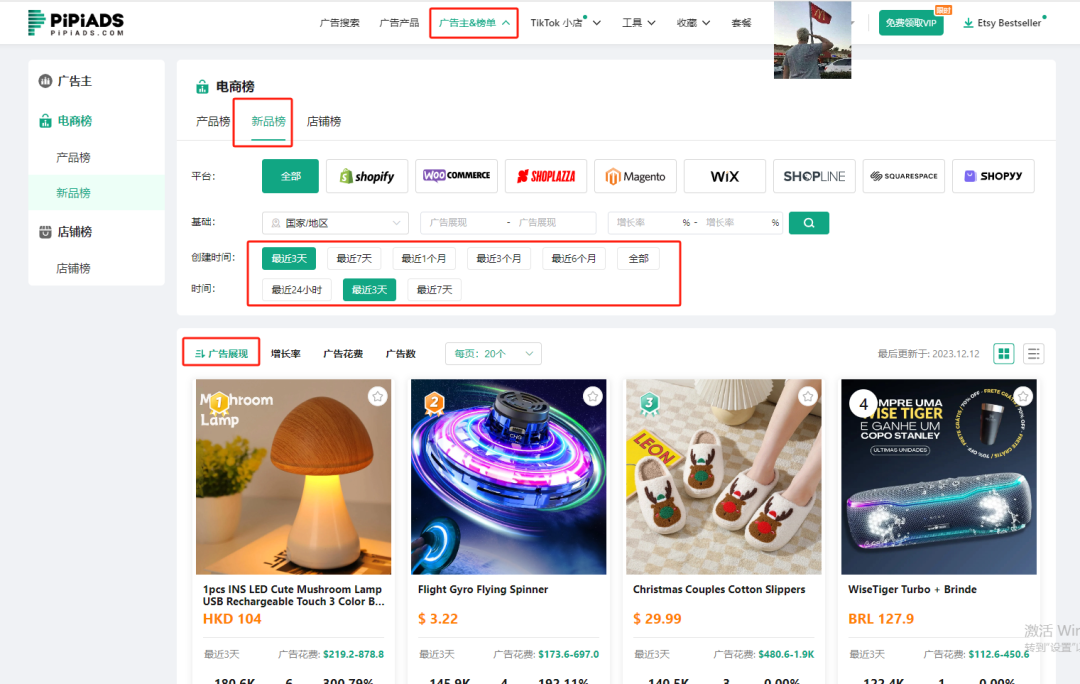Select the WooCommerce platform filter
The image size is (1080, 684).
pos(456,176)
